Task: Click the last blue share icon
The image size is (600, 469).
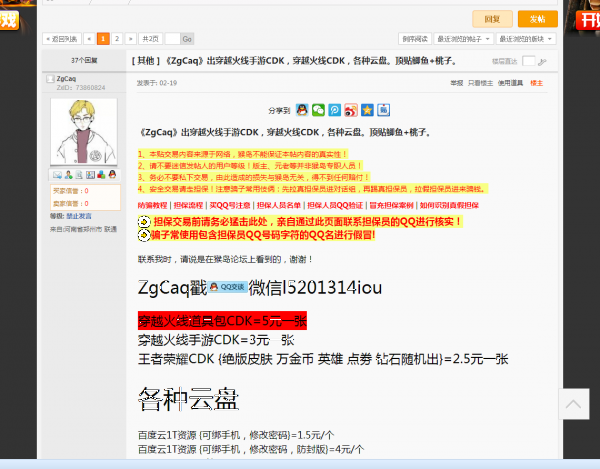Action: pyautogui.click(x=383, y=110)
